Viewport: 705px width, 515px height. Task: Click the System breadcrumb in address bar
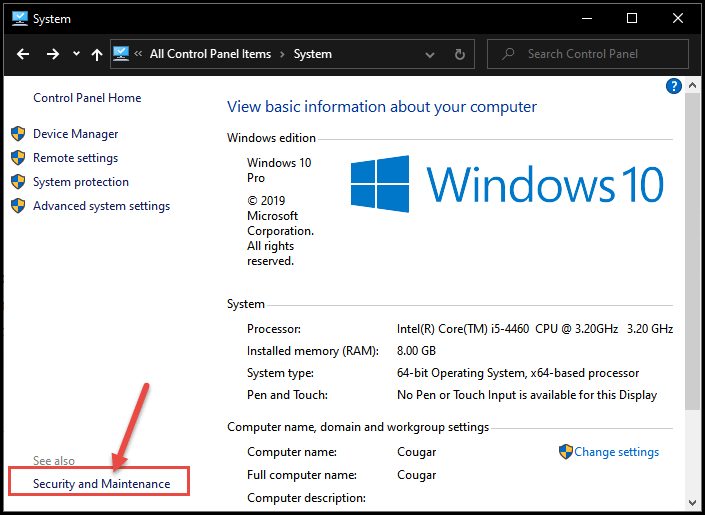tap(312, 54)
